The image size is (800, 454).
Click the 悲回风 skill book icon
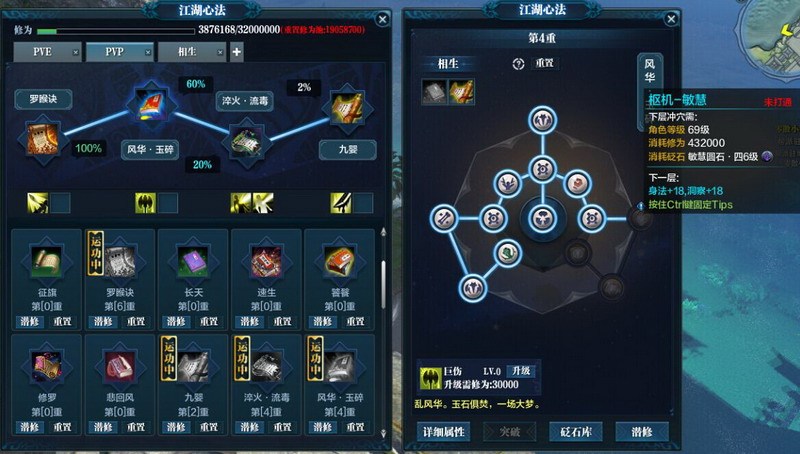tap(120, 366)
